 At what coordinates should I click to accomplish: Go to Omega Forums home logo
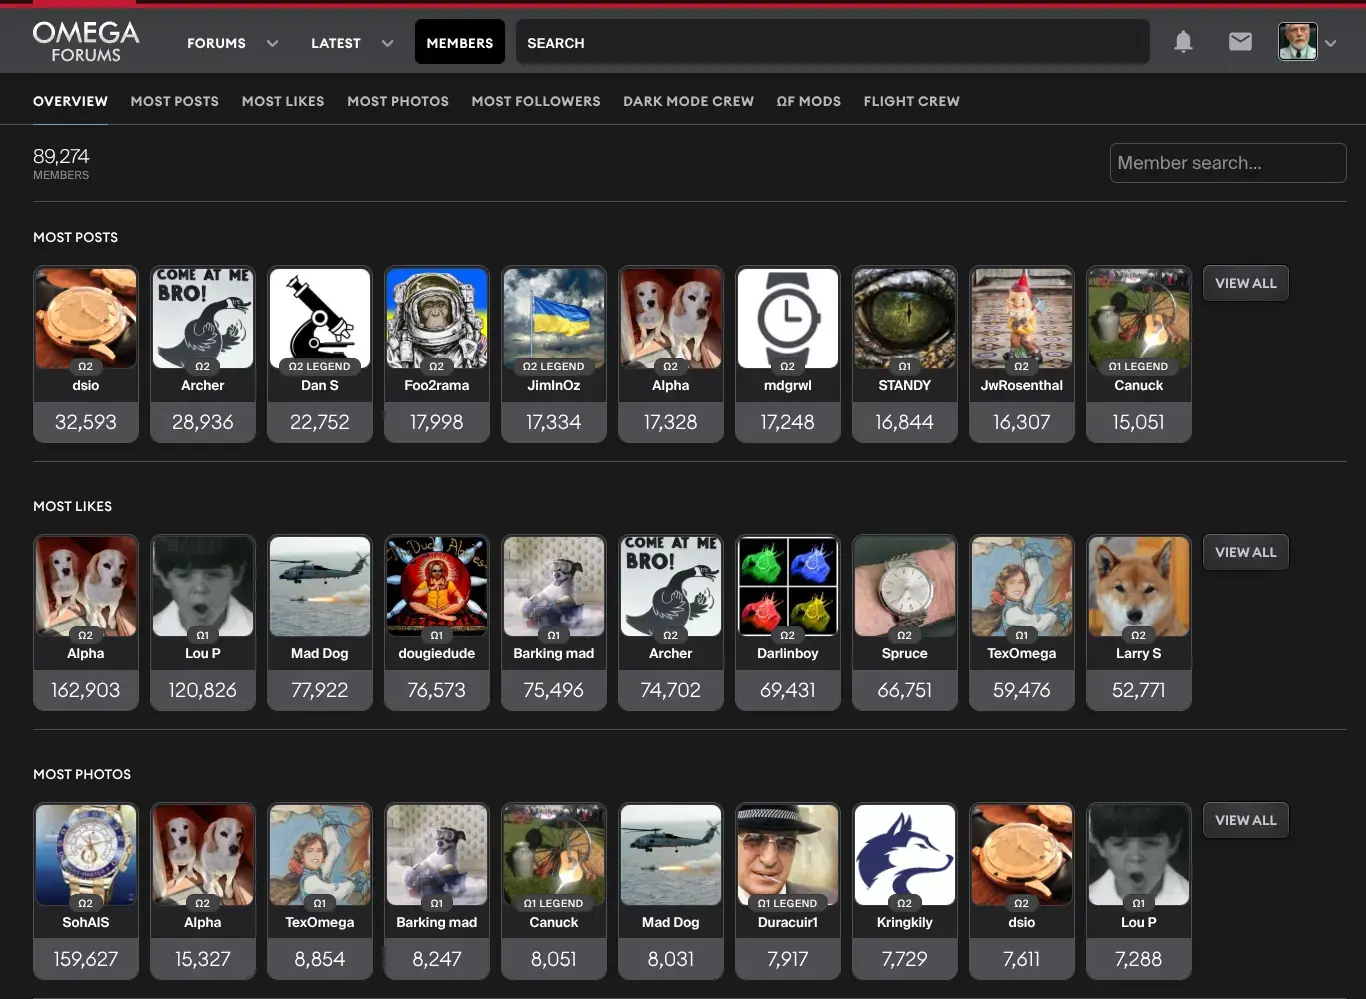coord(86,42)
